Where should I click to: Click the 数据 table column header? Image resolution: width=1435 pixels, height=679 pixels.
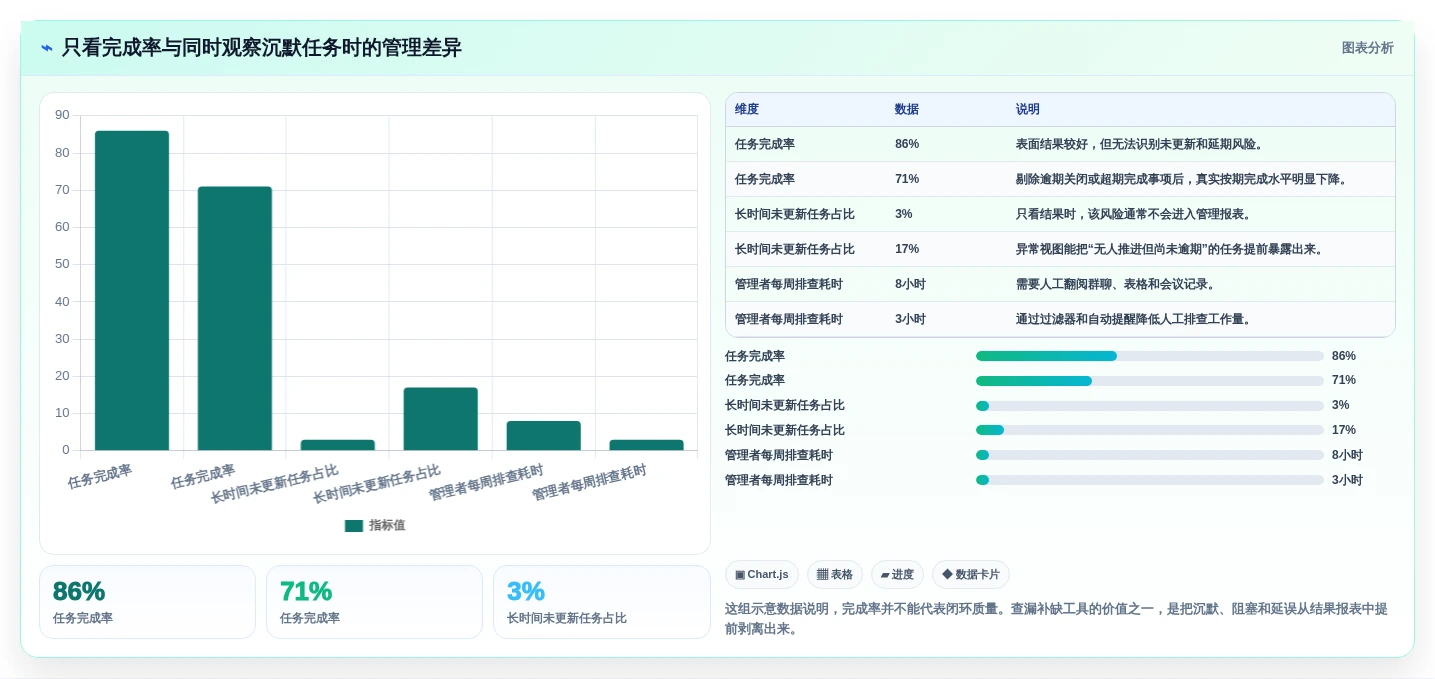tap(907, 110)
